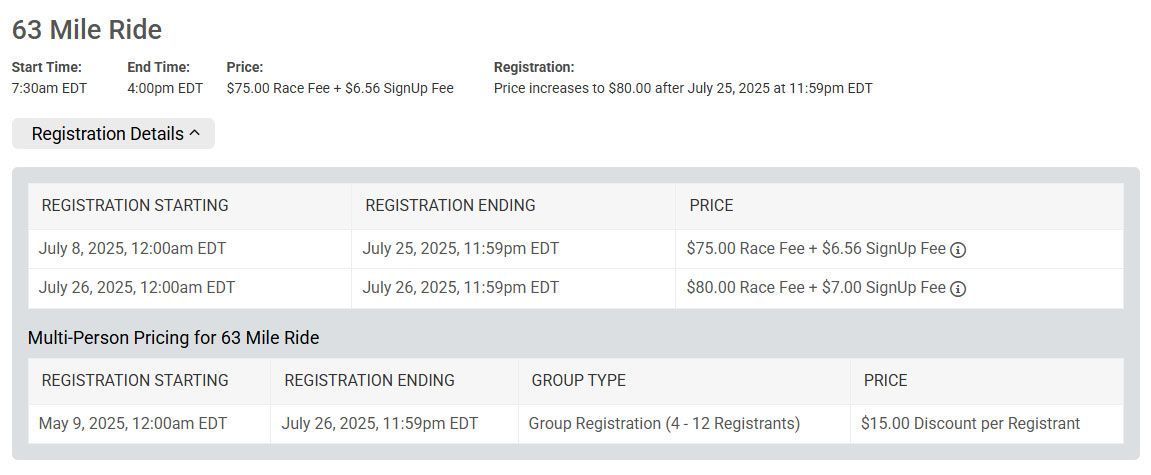Viewport: 1151px width, 475px height.
Task: Click the price increase notice under Registration
Action: 683,89
